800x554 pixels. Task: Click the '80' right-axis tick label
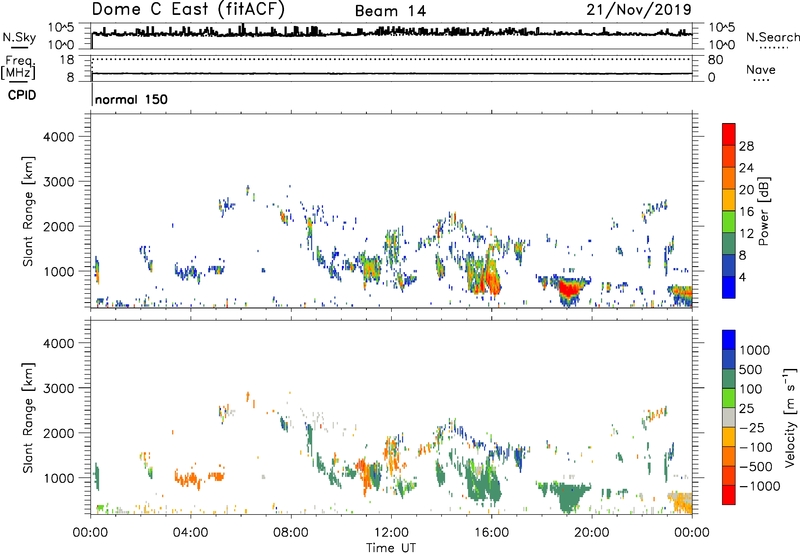pos(715,60)
